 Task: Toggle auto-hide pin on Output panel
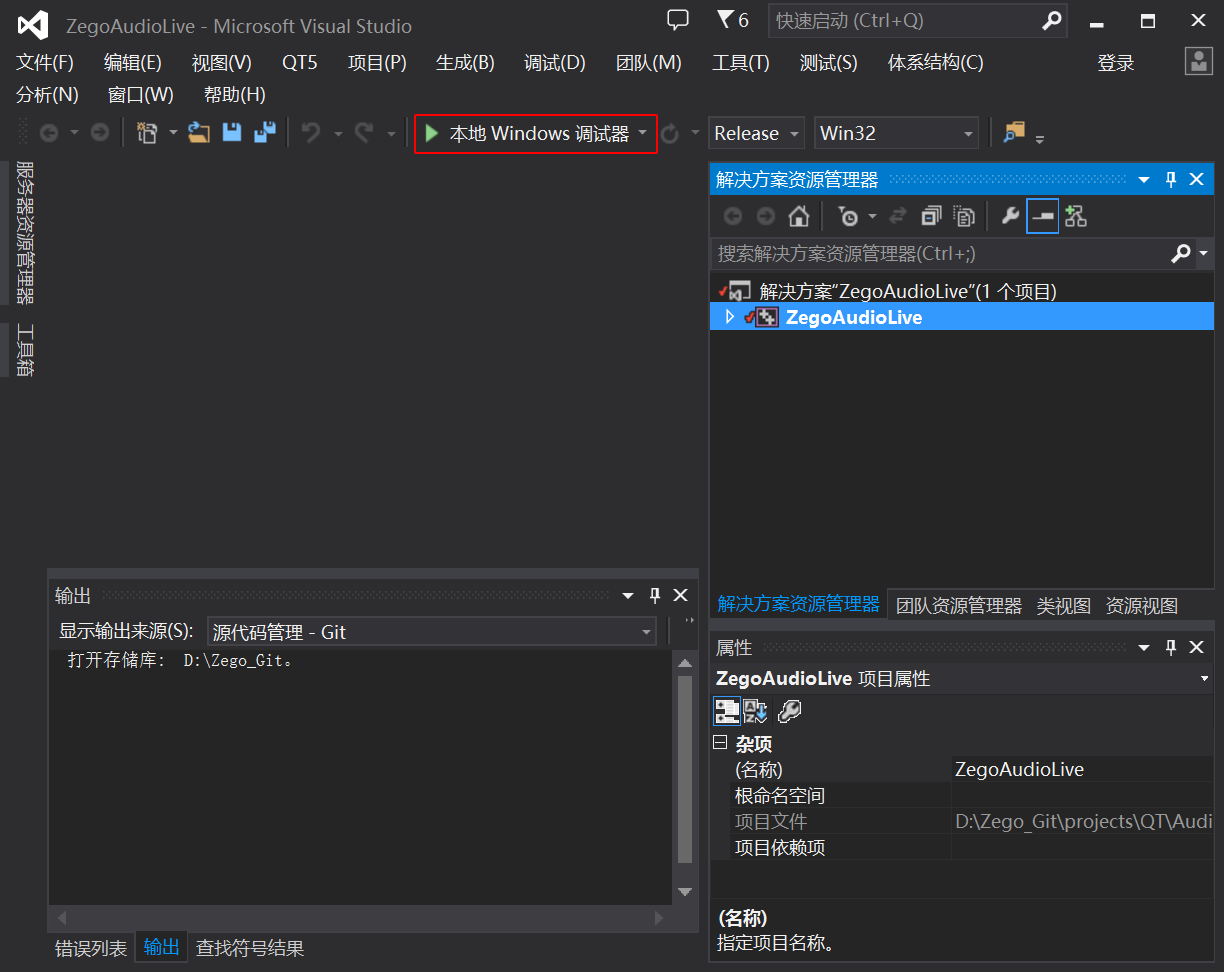click(x=655, y=595)
